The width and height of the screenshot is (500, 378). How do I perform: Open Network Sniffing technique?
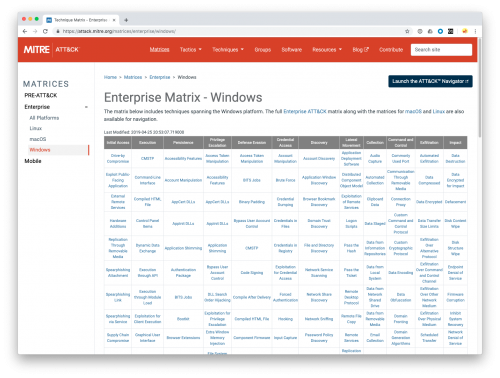[319, 319]
